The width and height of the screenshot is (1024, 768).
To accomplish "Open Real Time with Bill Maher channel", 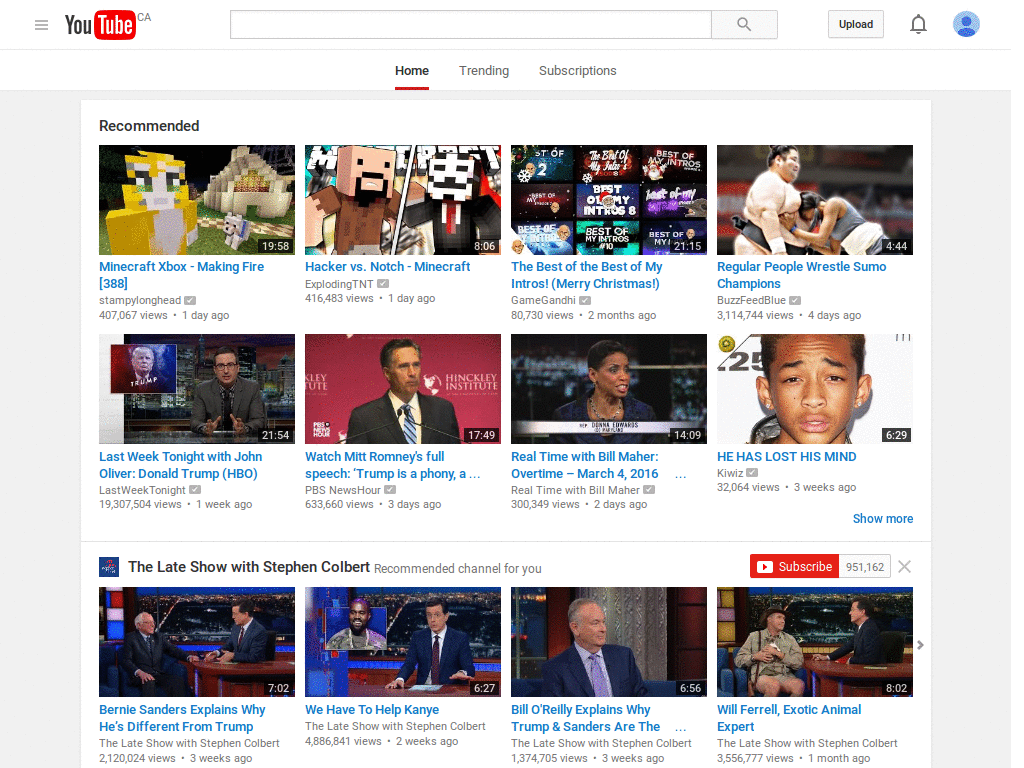I will pyautogui.click(x=575, y=490).
